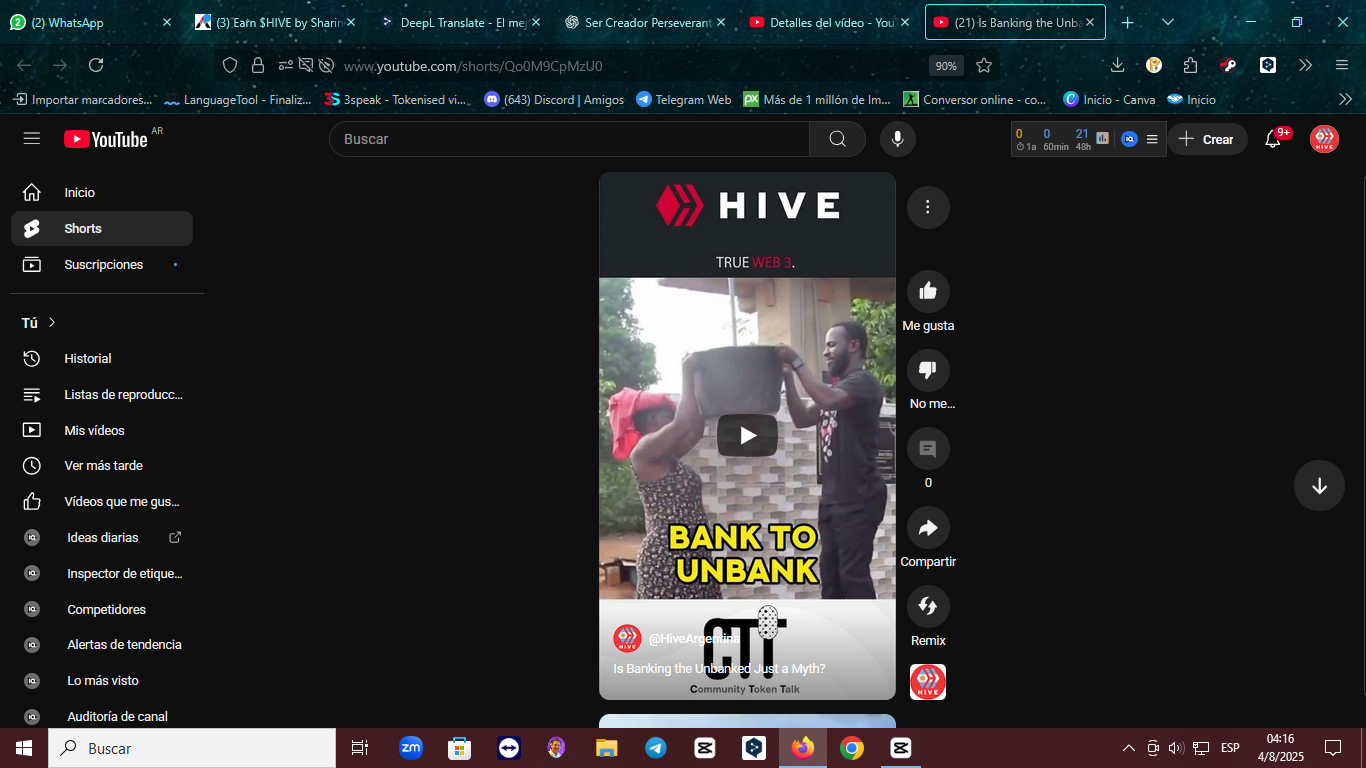Open vidIQ Competidores entry
Viewport: 1366px width, 768px height.
click(102, 609)
